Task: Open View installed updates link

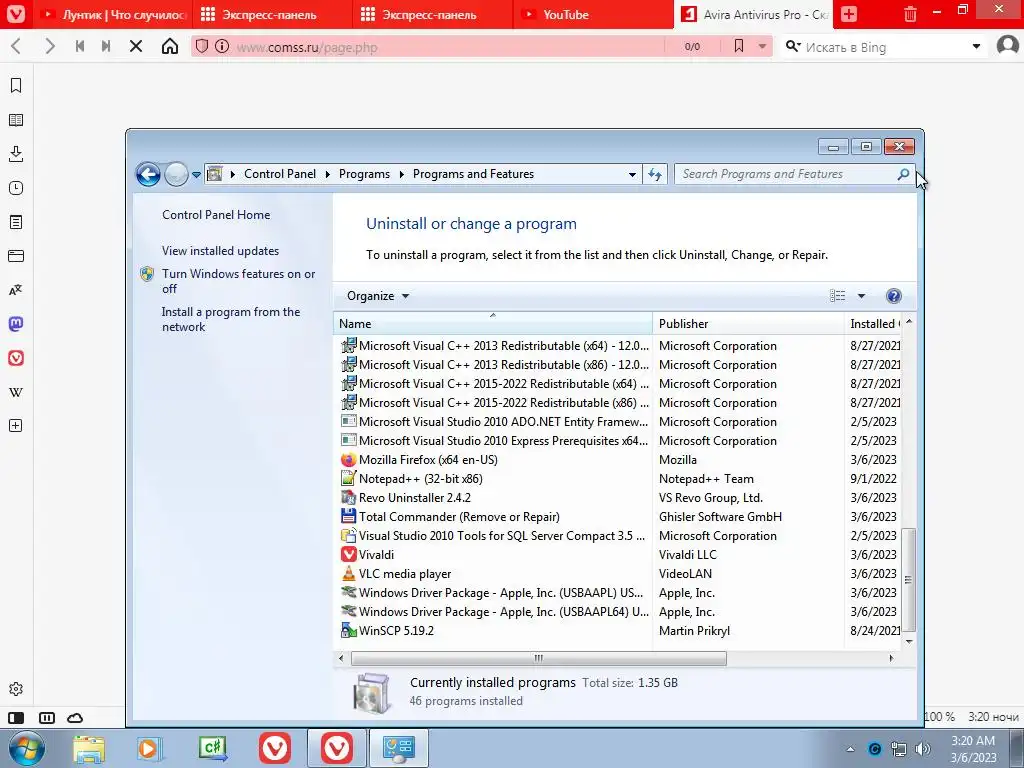Action: point(220,251)
